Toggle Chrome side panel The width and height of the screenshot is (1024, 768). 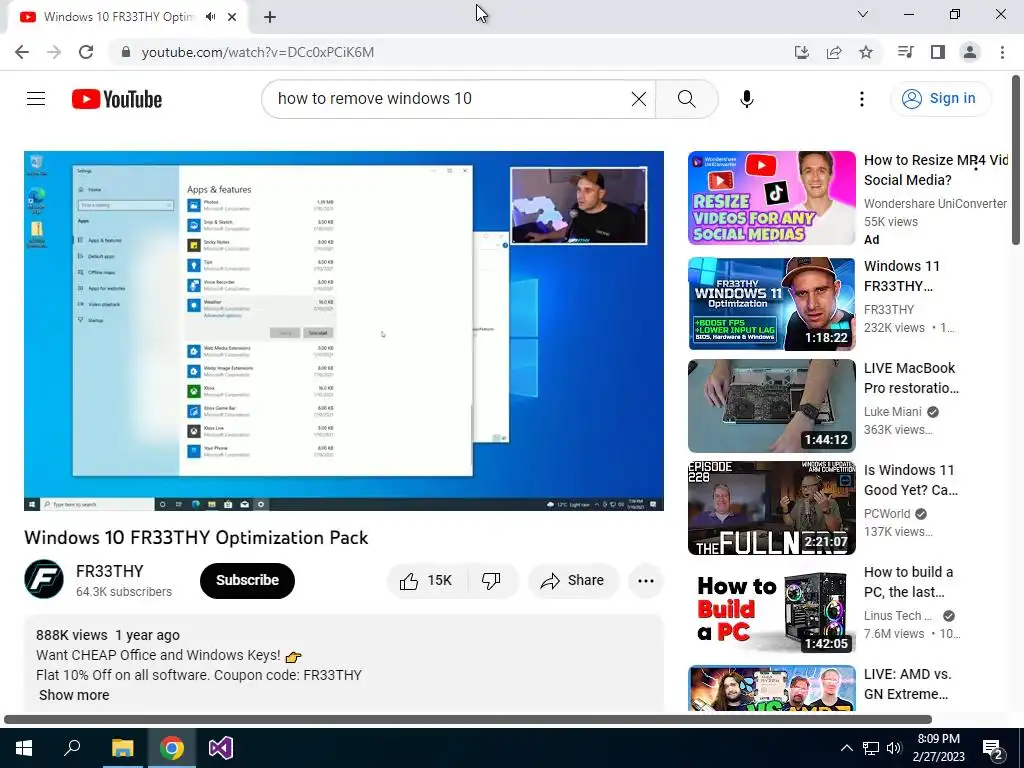pos(938,52)
